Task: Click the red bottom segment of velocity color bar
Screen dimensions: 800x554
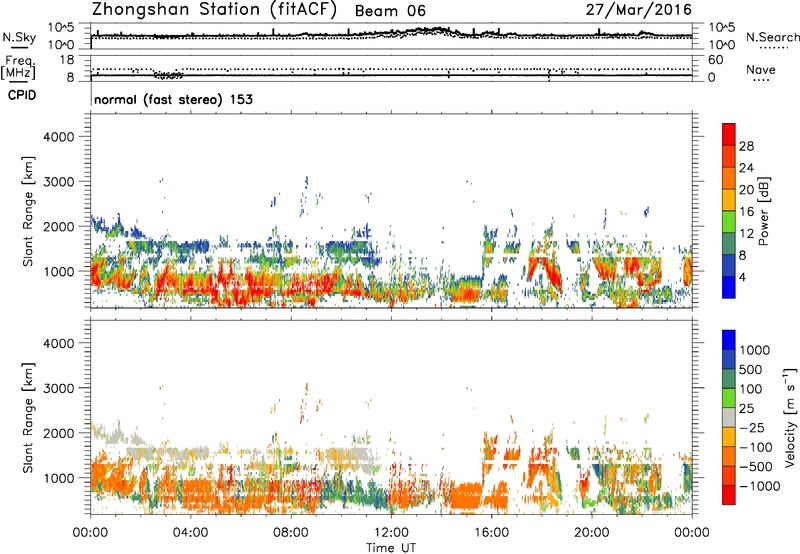Action: 729,495
